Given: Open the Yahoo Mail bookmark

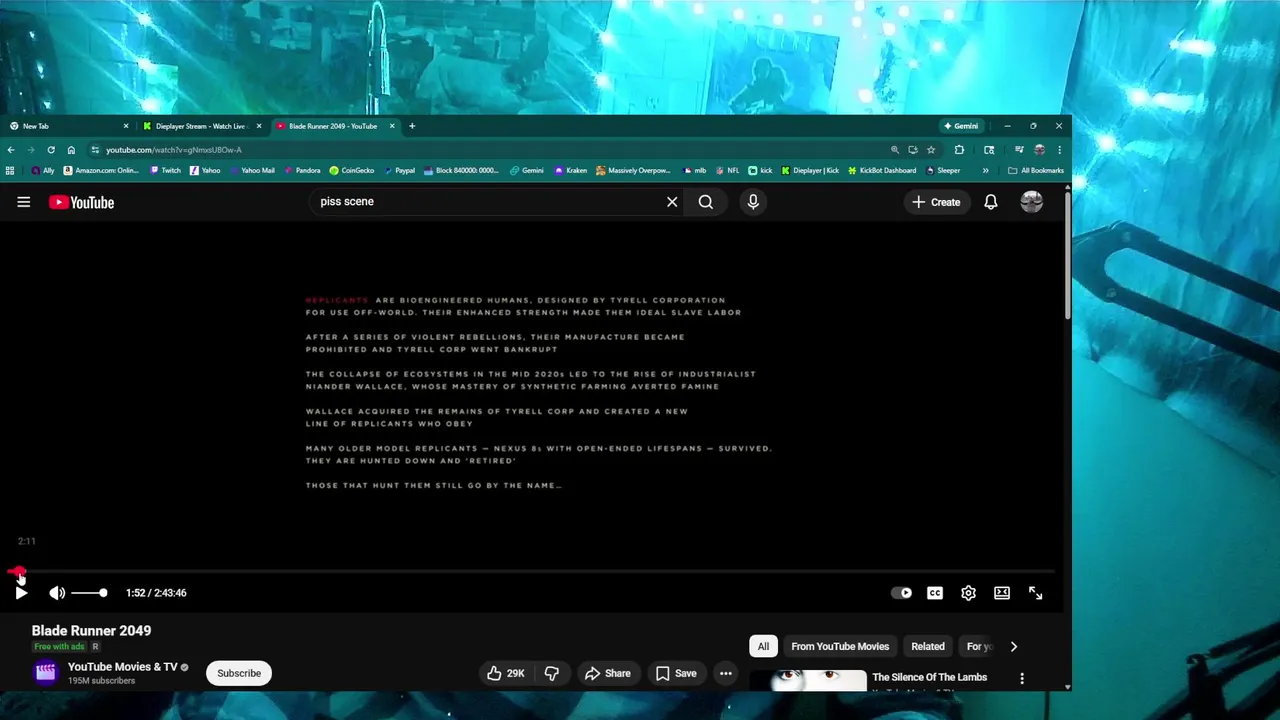Looking at the screenshot, I should click(251, 171).
